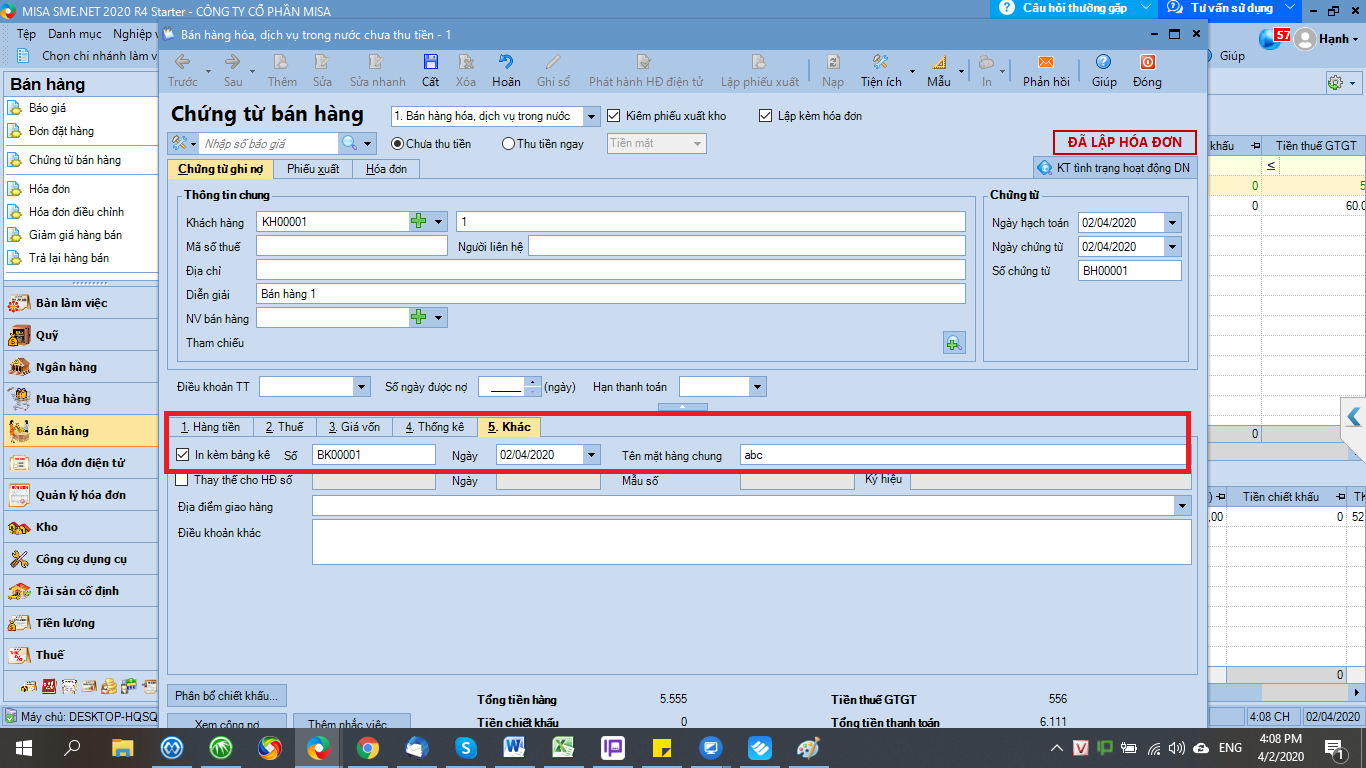Viewport: 1366px width, 768px height.
Task: Delete the voucher with Xóa
Action: 466,70
